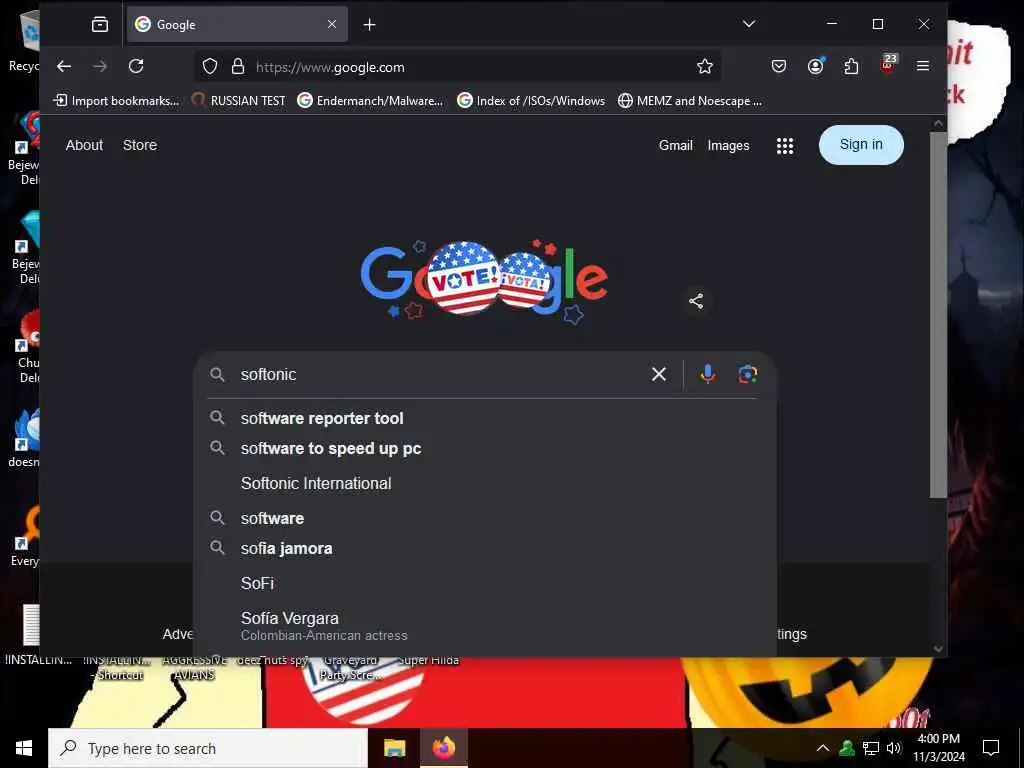Open the Gmail link

tap(675, 145)
